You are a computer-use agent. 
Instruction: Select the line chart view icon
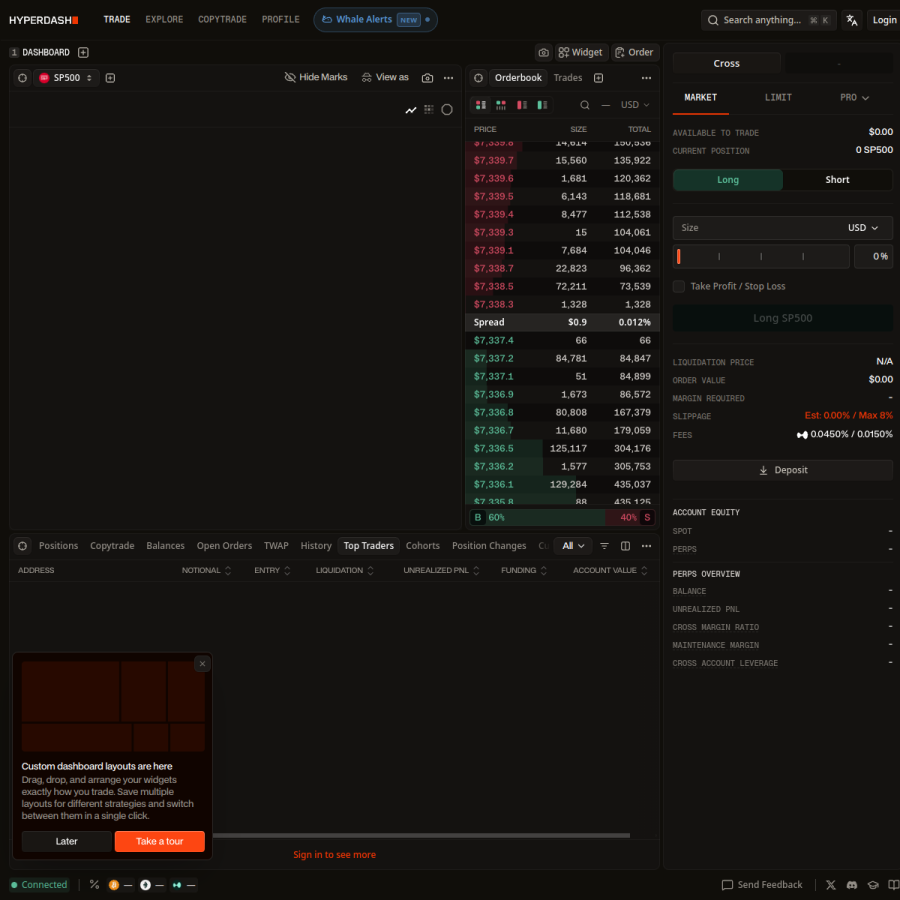click(410, 110)
